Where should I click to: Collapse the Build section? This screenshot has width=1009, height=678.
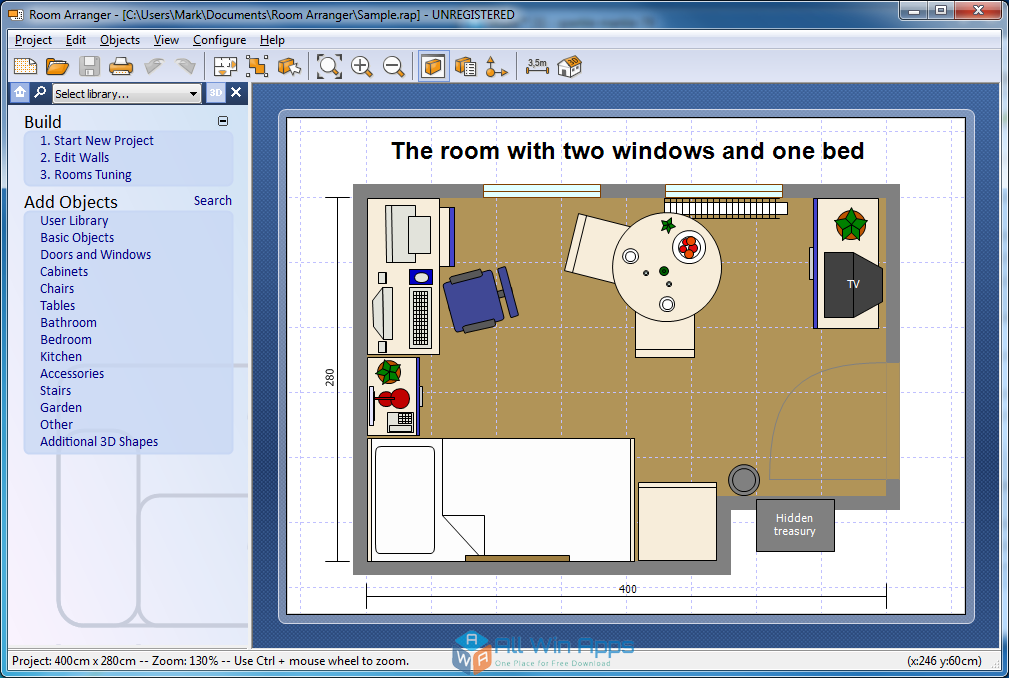223,121
